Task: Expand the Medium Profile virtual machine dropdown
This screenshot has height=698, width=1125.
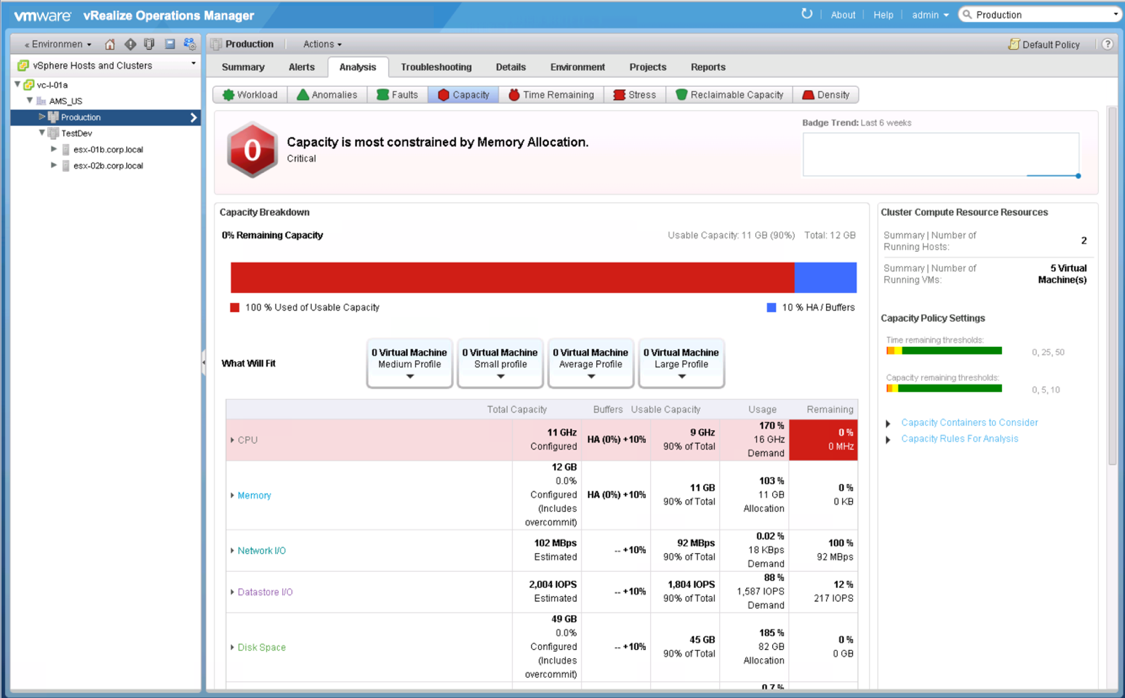Action: pyautogui.click(x=410, y=377)
